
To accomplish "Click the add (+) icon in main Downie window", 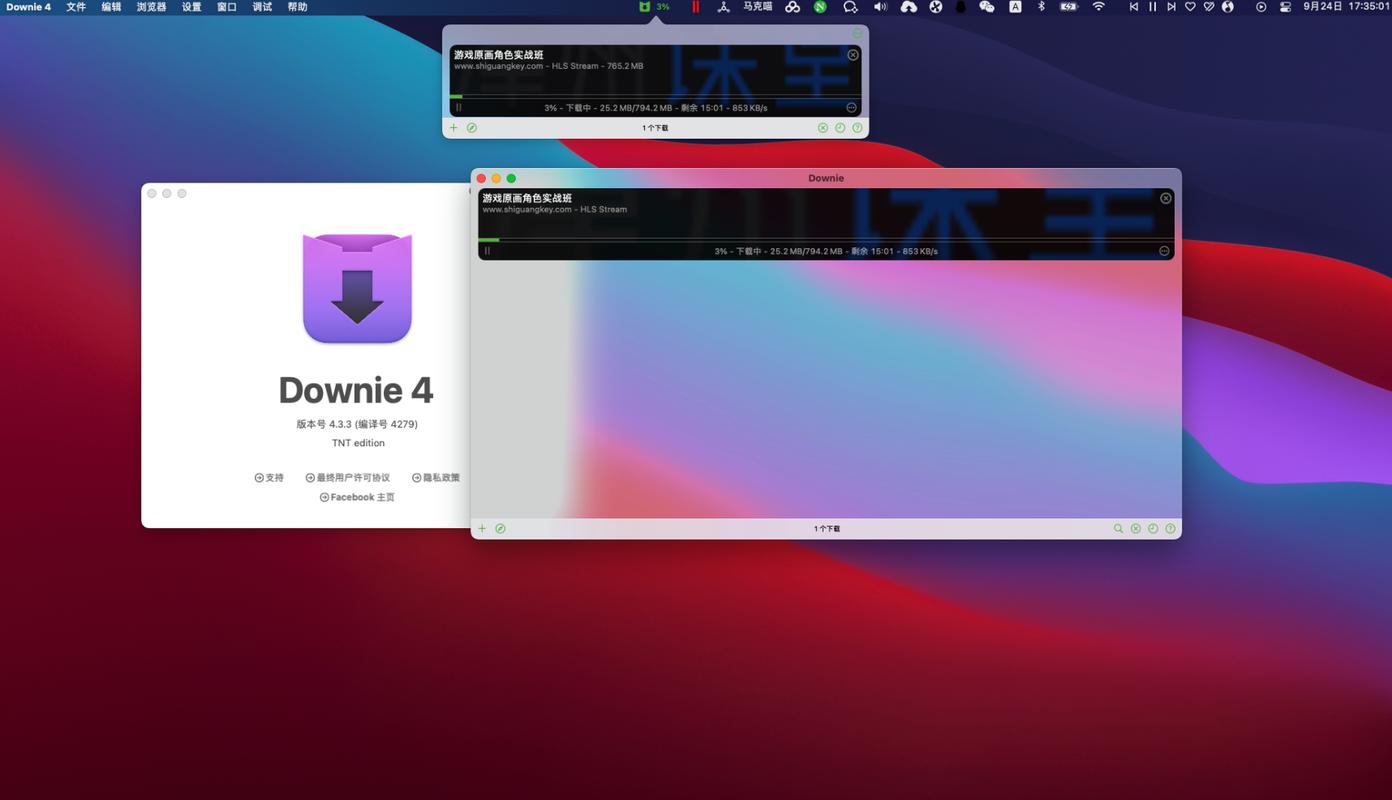I will pyautogui.click(x=482, y=528).
